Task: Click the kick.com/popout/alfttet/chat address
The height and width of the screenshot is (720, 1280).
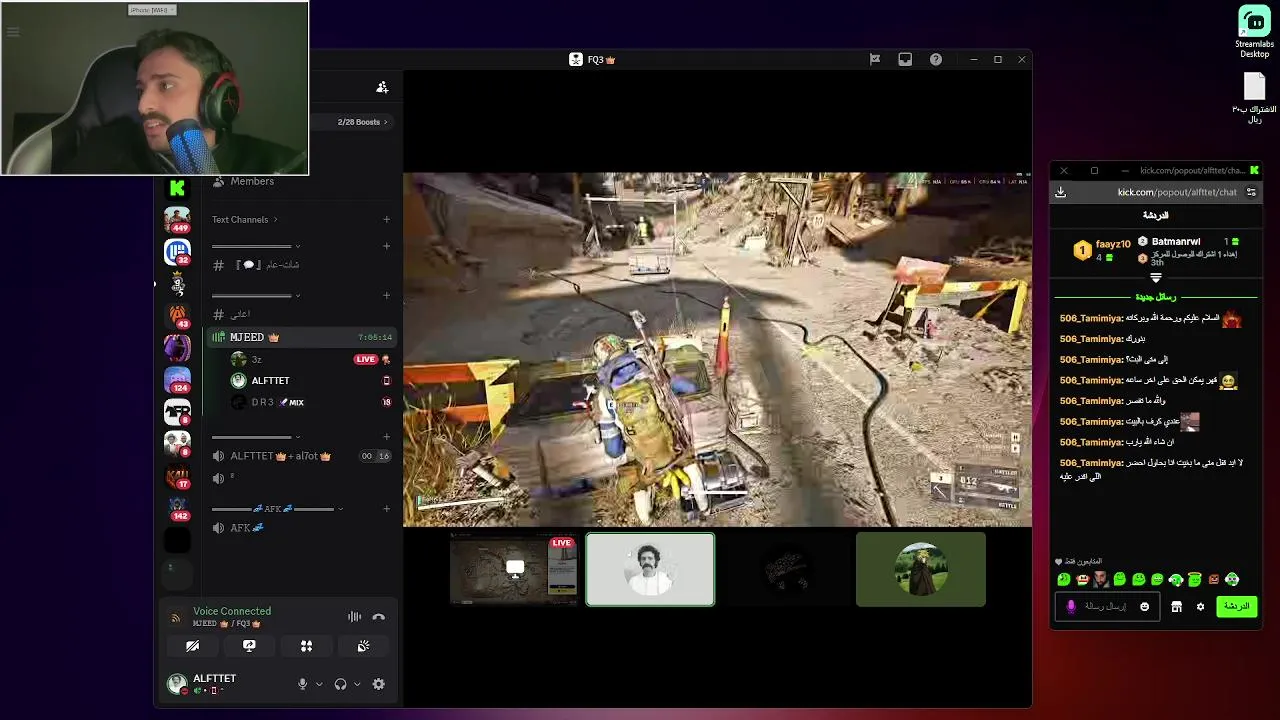Action: pos(1177,192)
